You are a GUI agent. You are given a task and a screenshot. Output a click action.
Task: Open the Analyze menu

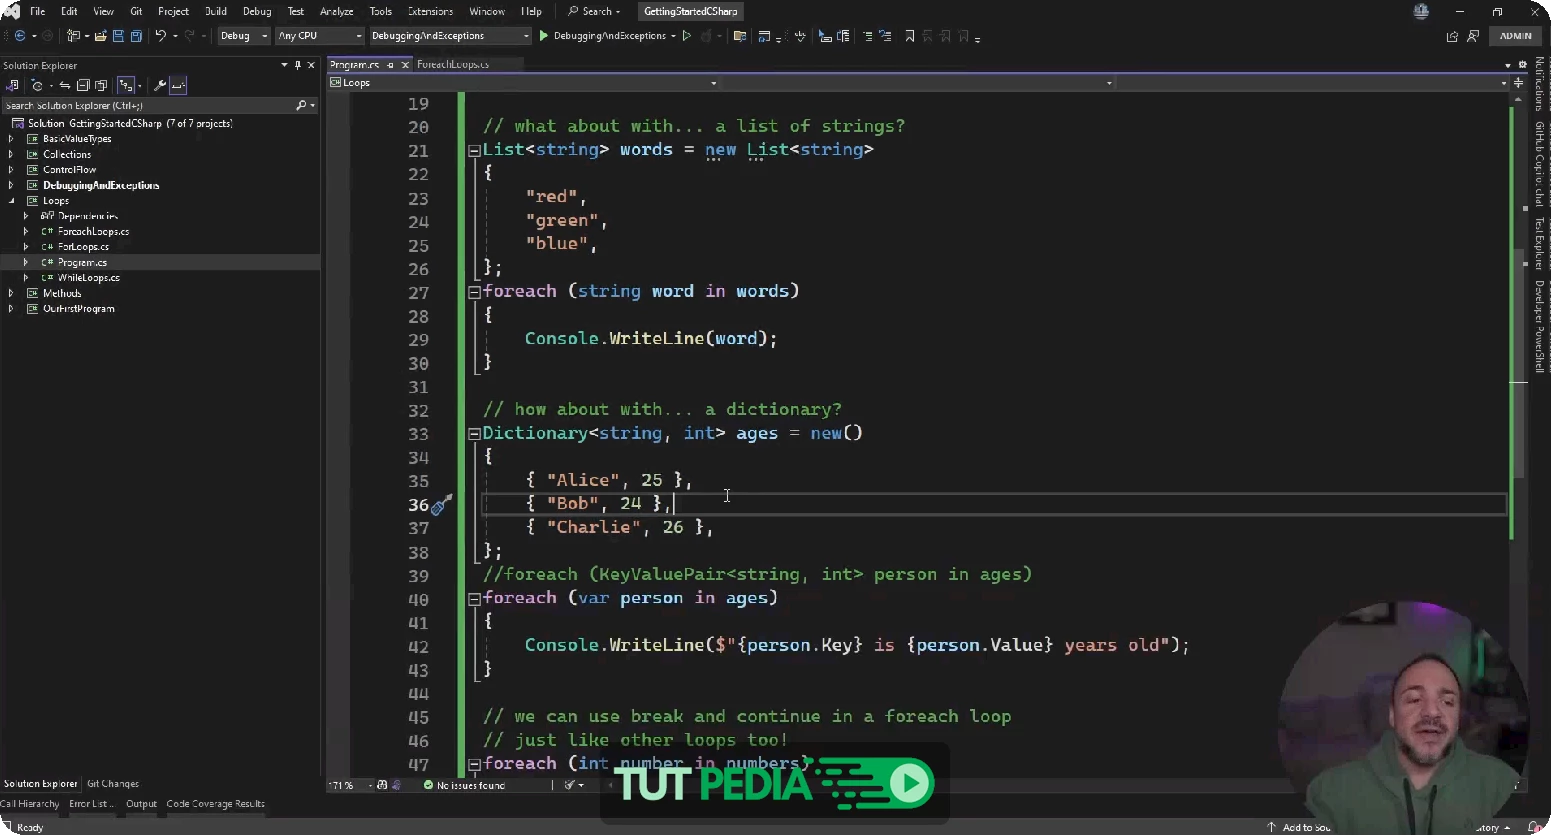pos(337,11)
